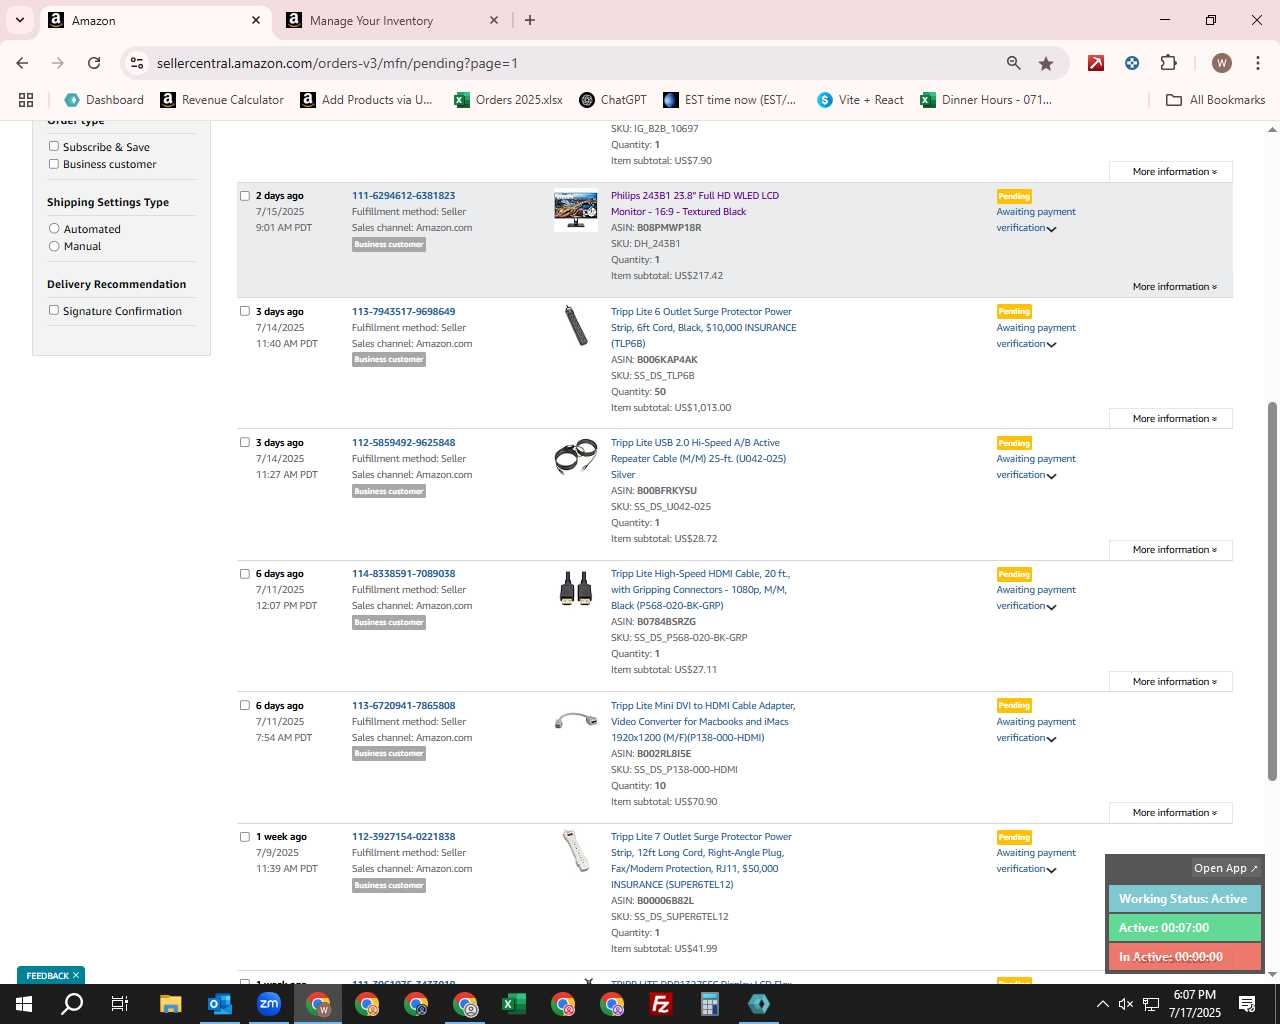Viewport: 1280px width, 1024px height.
Task: Expand More information for HDMI Cable order
Action: 1171,682
